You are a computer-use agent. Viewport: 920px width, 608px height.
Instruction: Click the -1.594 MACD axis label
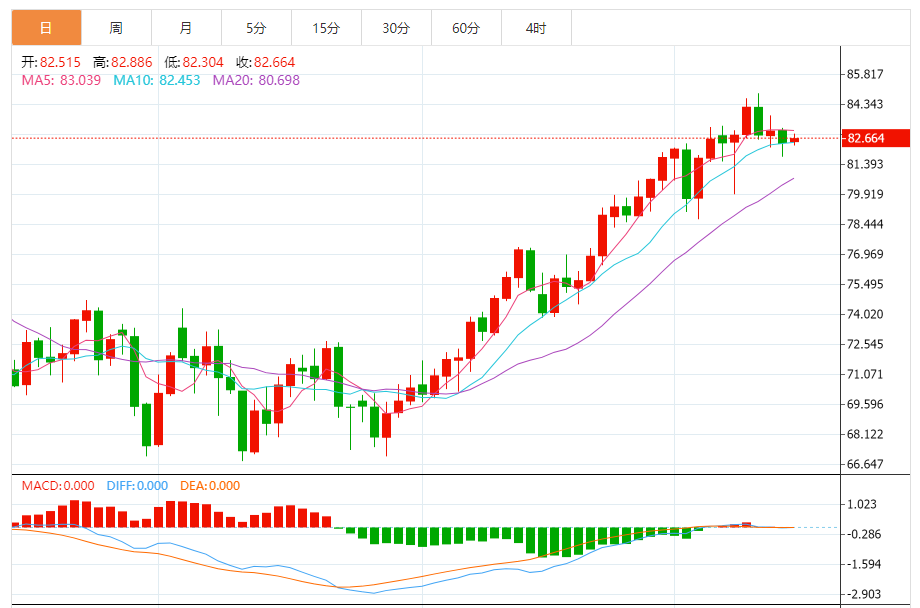point(862,564)
